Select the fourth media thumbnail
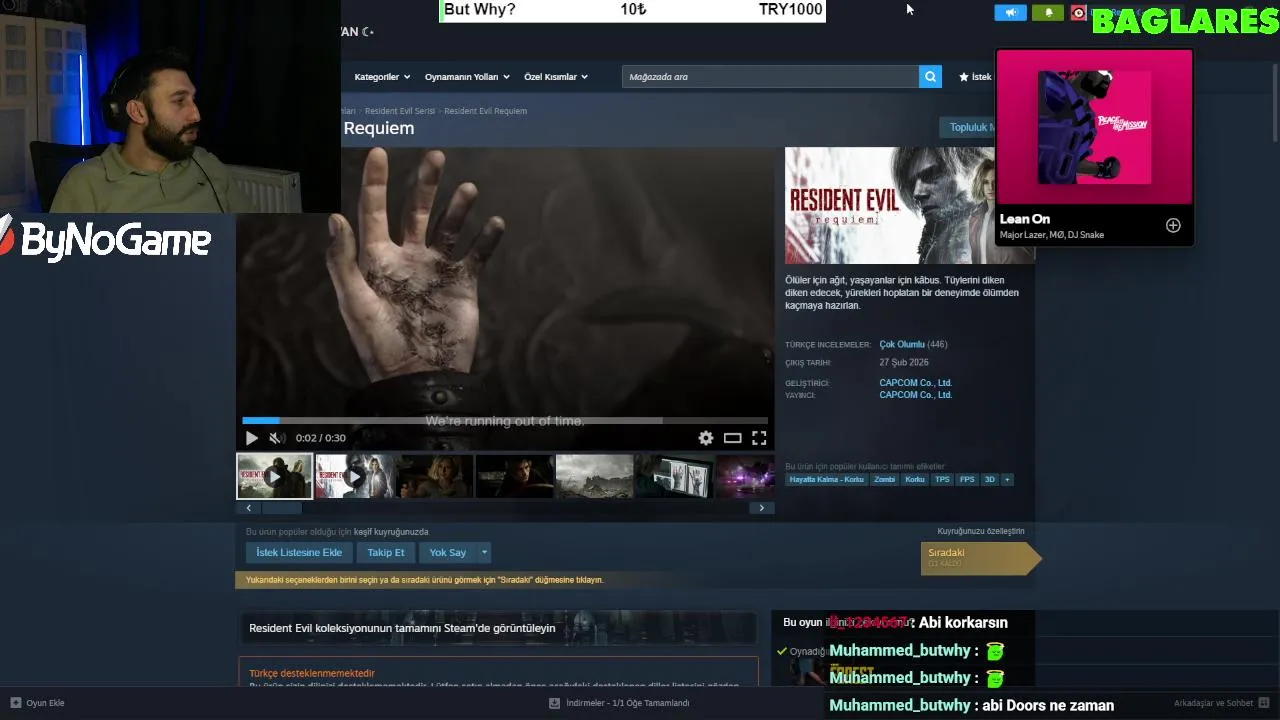1280x720 pixels. pyautogui.click(x=514, y=476)
